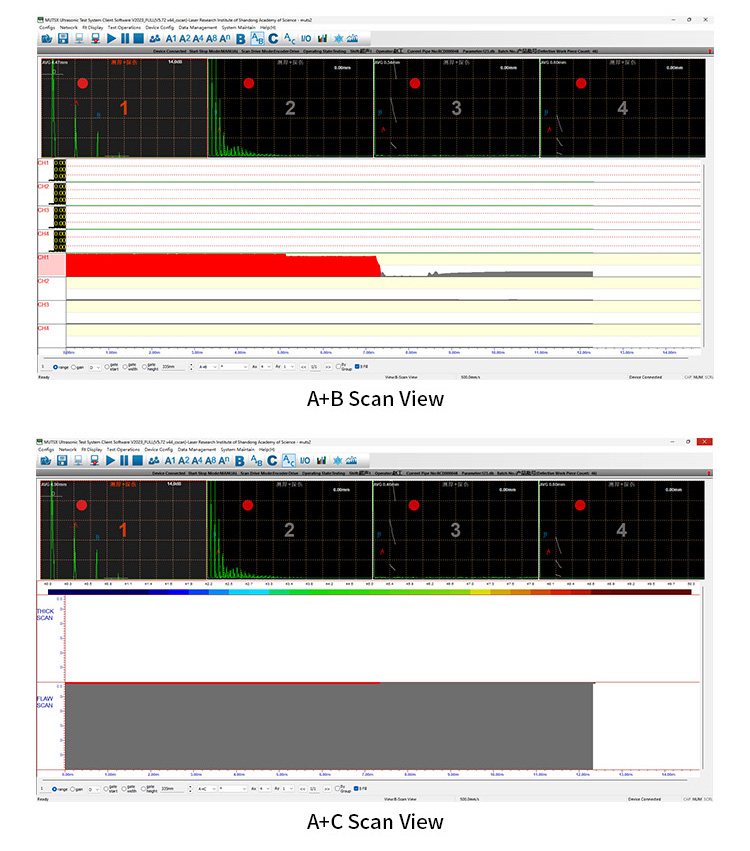Image resolution: width=750 pixels, height=851 pixels.
Task: Click the highlighted A+C view icon in the A+C window
Action: [288, 459]
